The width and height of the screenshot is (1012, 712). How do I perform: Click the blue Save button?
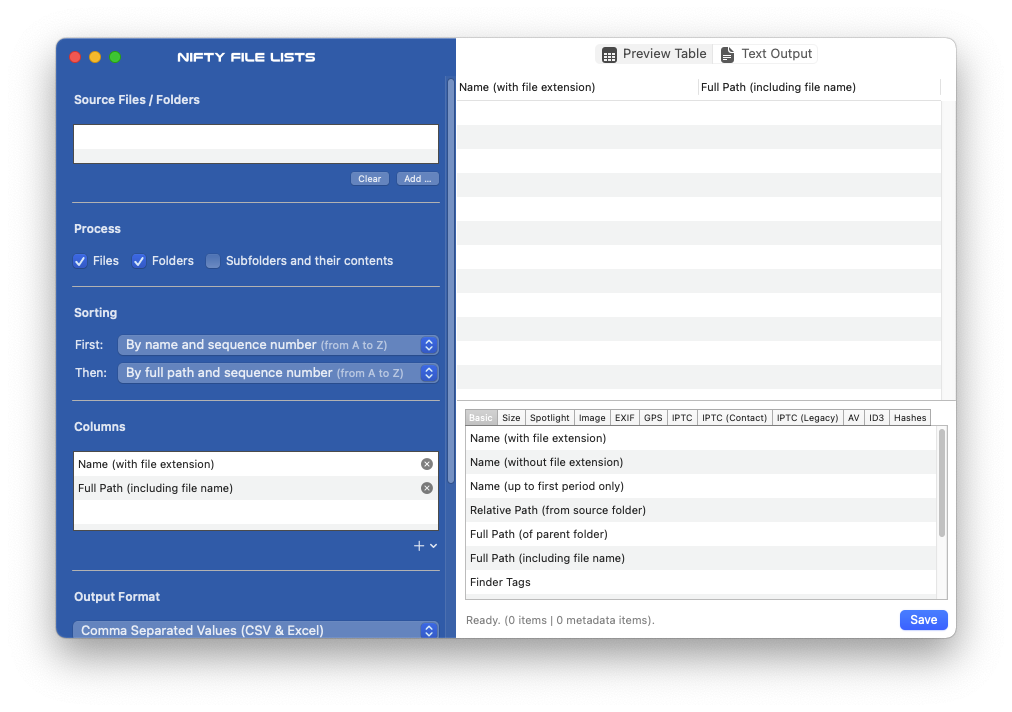click(924, 620)
